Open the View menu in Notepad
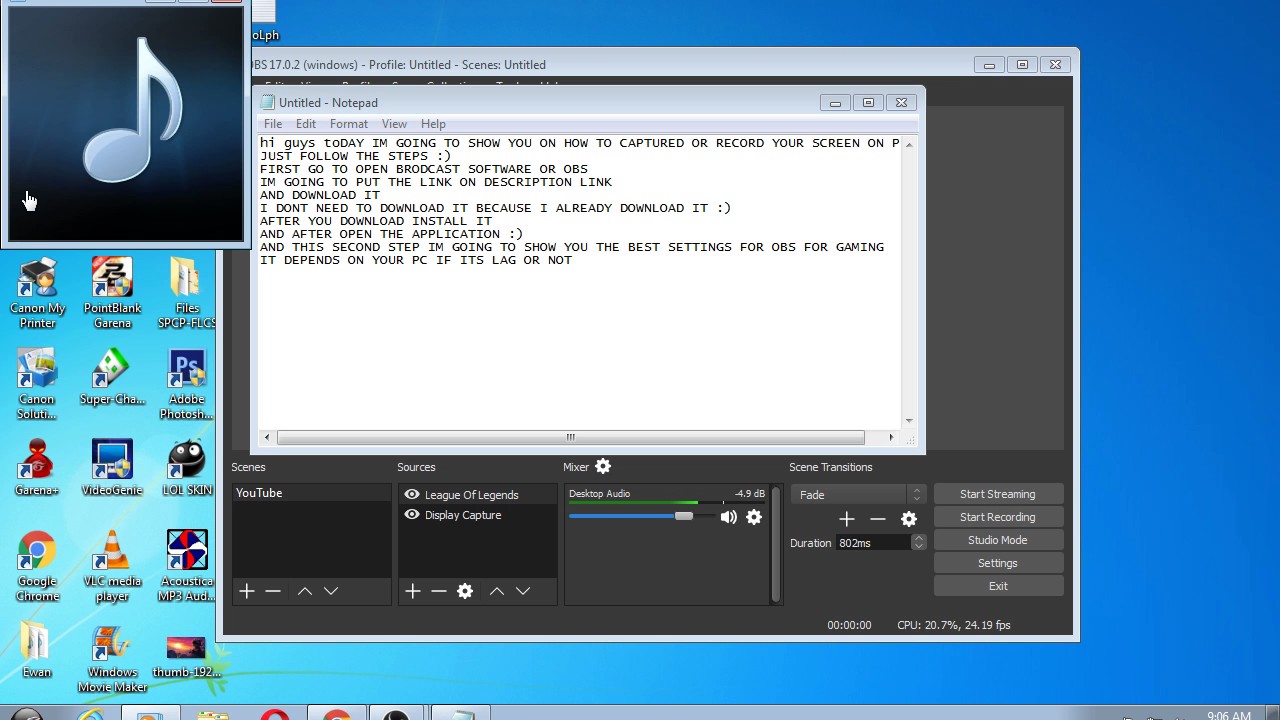1280x720 pixels. [x=394, y=124]
